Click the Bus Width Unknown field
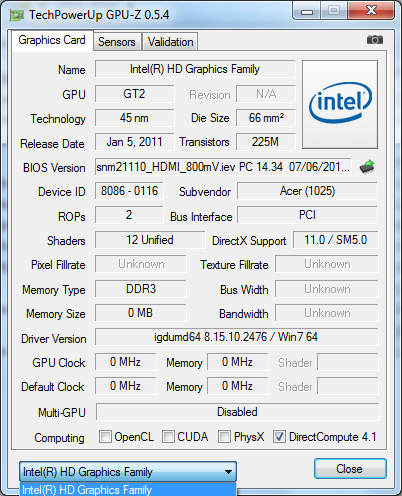Viewport: 402px width, 496px height. pyautogui.click(x=327, y=289)
